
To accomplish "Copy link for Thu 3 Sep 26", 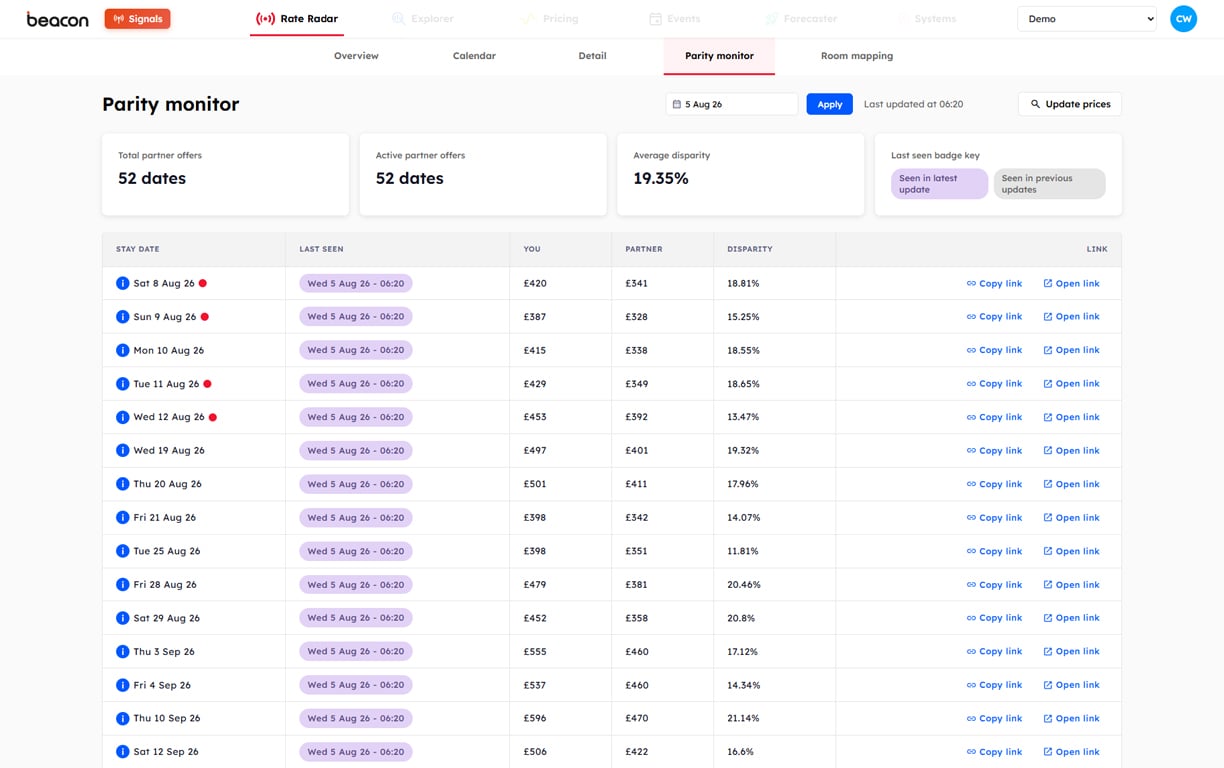I will pos(994,652).
